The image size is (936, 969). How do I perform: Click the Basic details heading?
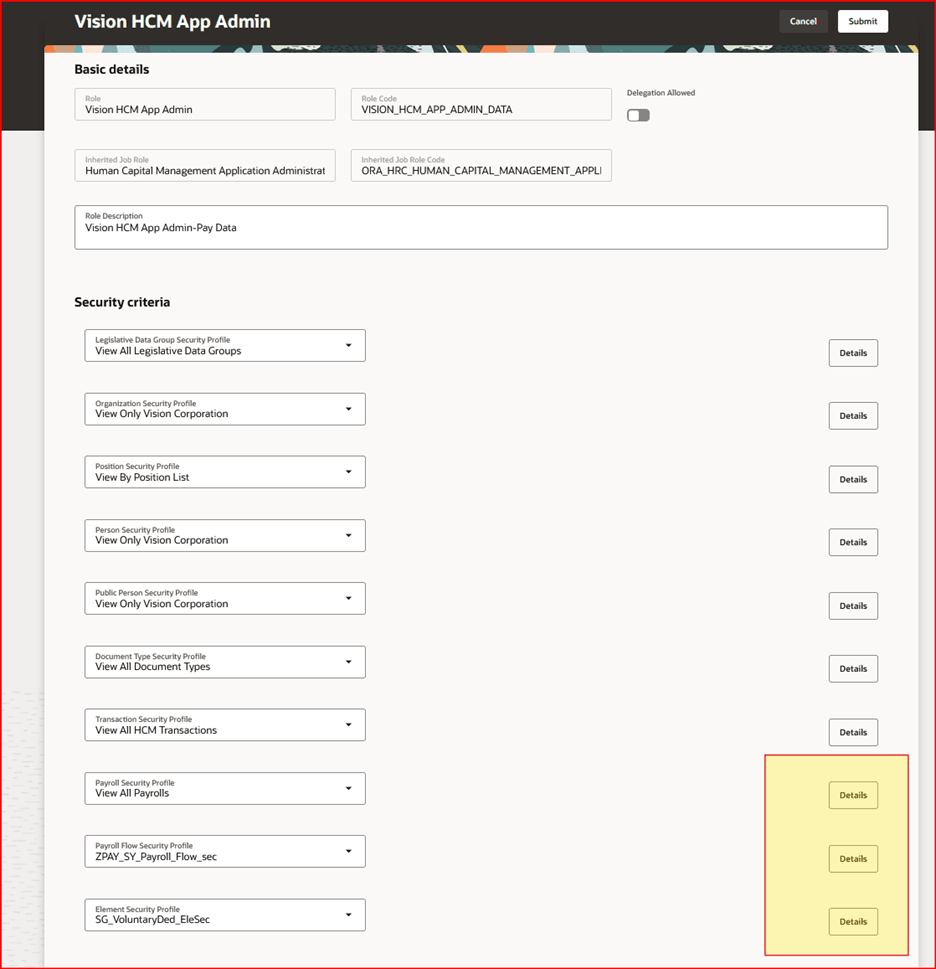click(x=112, y=69)
